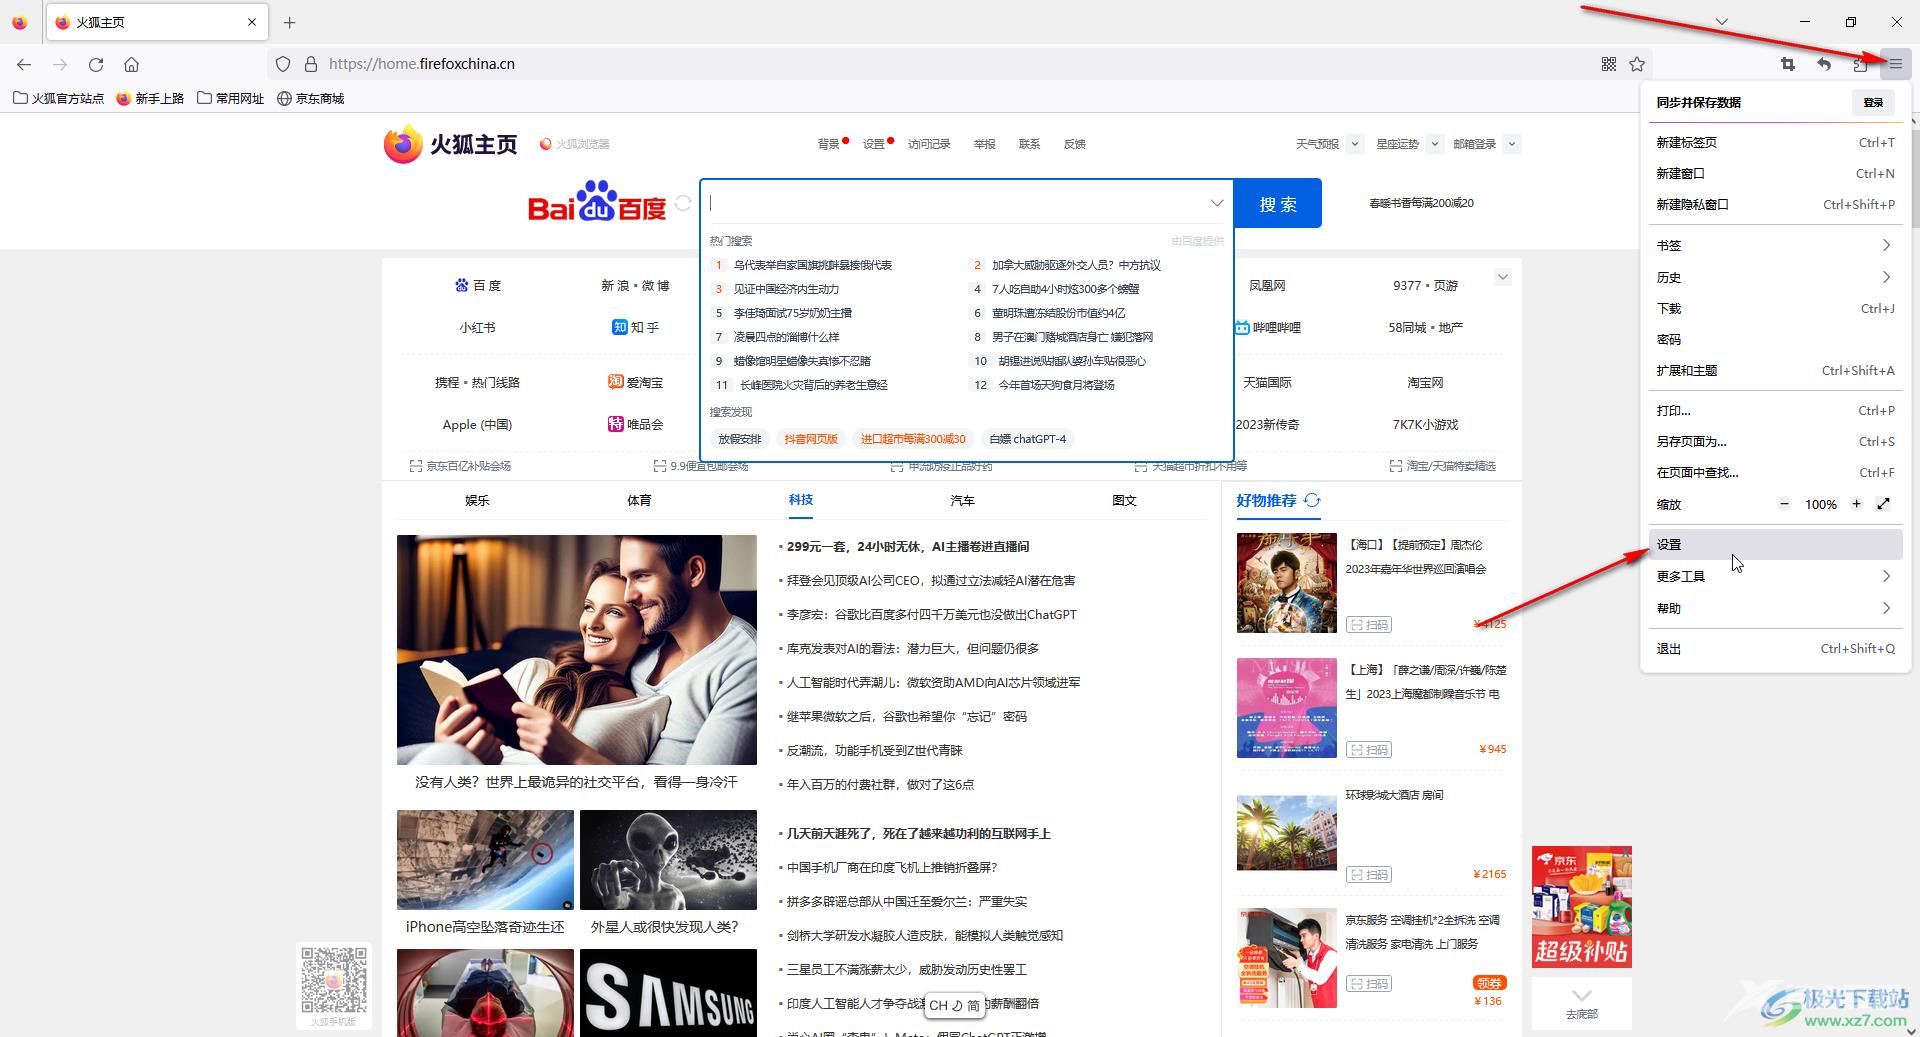Open 扩展和主题 menu item
This screenshot has width=1920, height=1037.
tap(1775, 370)
